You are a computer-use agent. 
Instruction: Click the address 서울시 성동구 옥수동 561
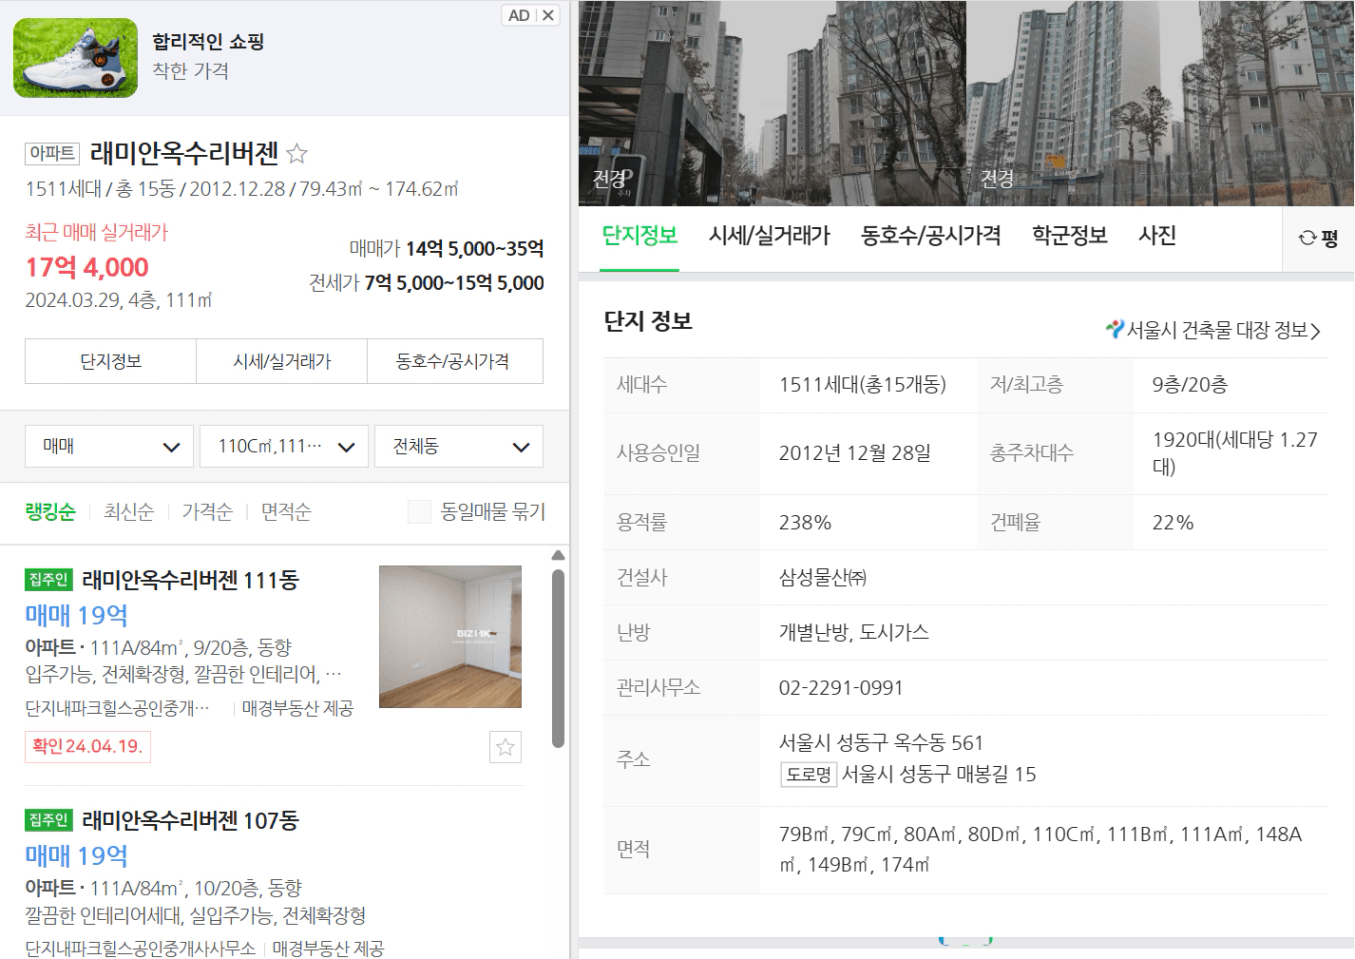click(881, 743)
